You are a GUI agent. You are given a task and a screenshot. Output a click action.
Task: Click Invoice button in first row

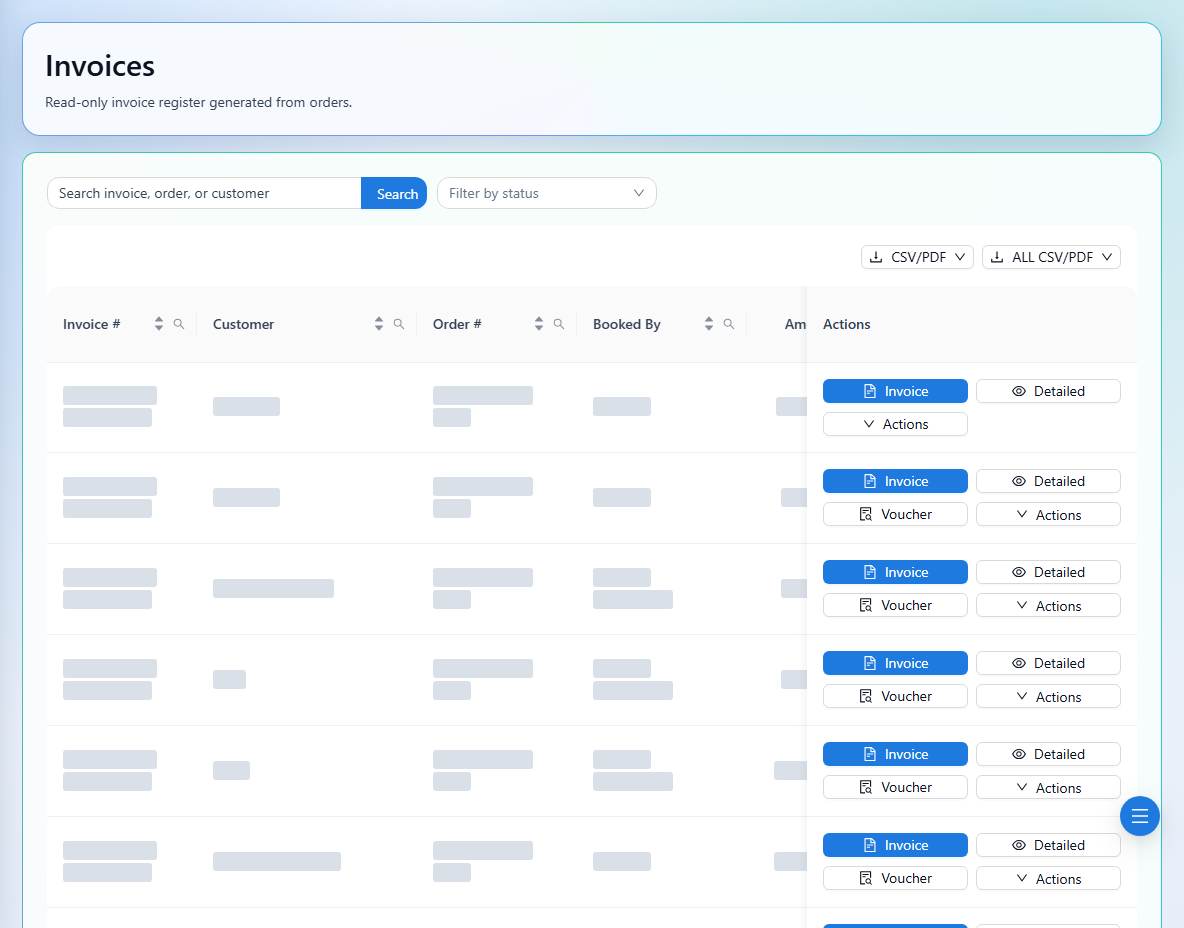click(x=895, y=391)
